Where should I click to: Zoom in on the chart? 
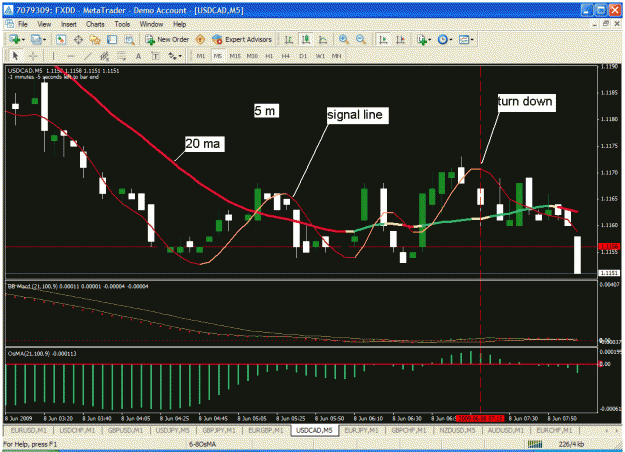click(x=344, y=39)
